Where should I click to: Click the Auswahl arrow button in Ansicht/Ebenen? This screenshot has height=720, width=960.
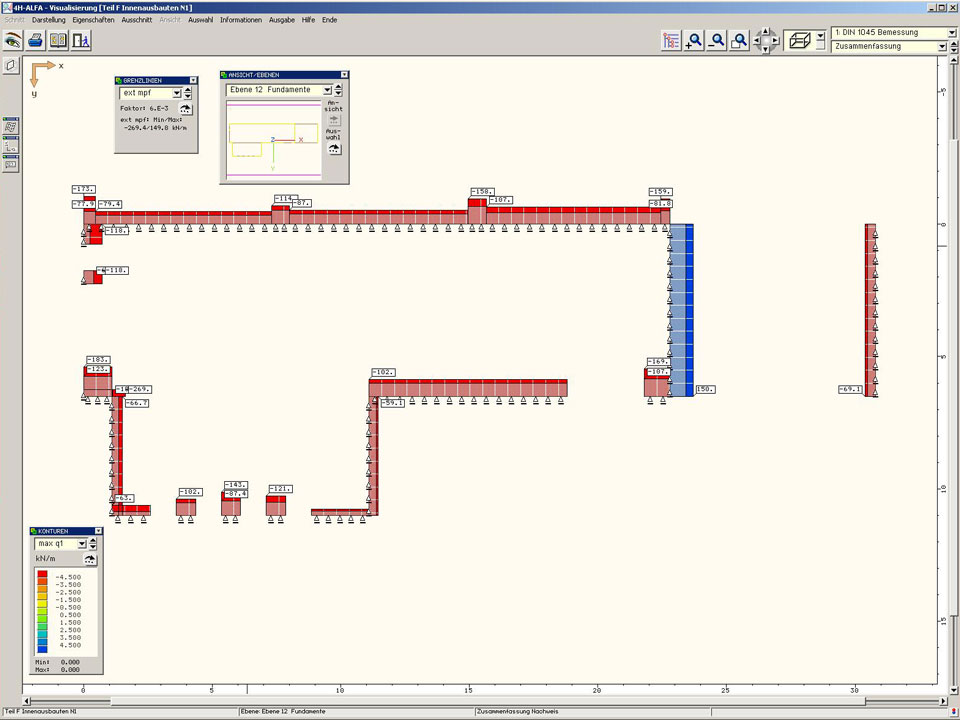(x=334, y=149)
